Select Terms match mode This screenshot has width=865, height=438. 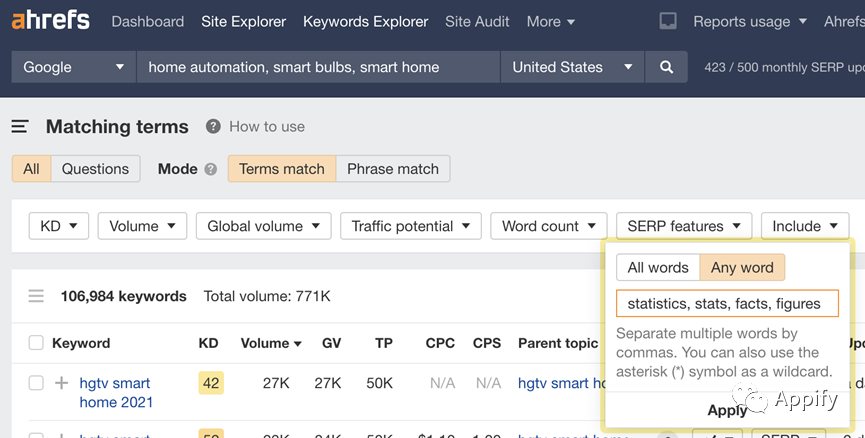pos(281,169)
